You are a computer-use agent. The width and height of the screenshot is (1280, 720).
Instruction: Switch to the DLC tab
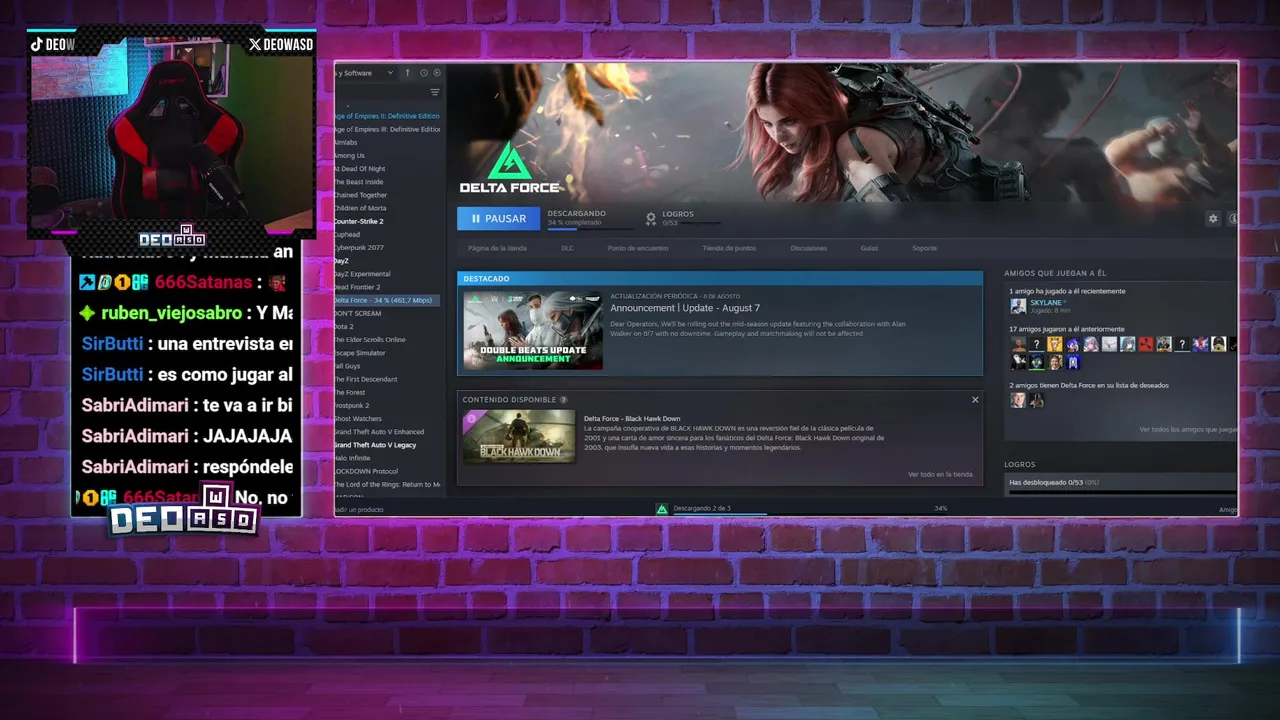(x=567, y=248)
